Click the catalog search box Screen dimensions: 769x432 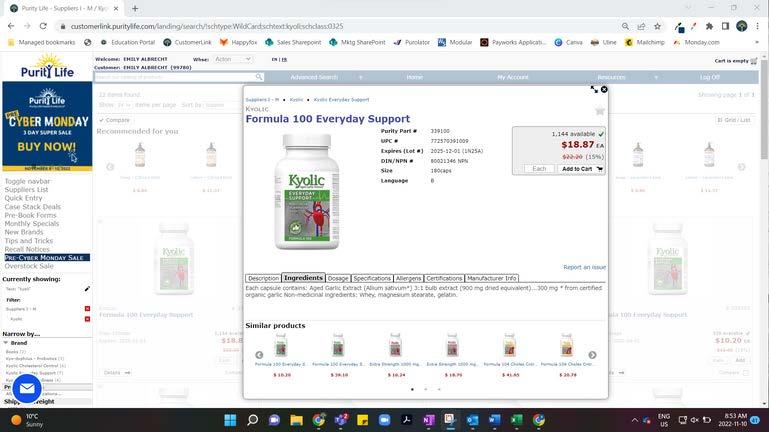point(175,77)
